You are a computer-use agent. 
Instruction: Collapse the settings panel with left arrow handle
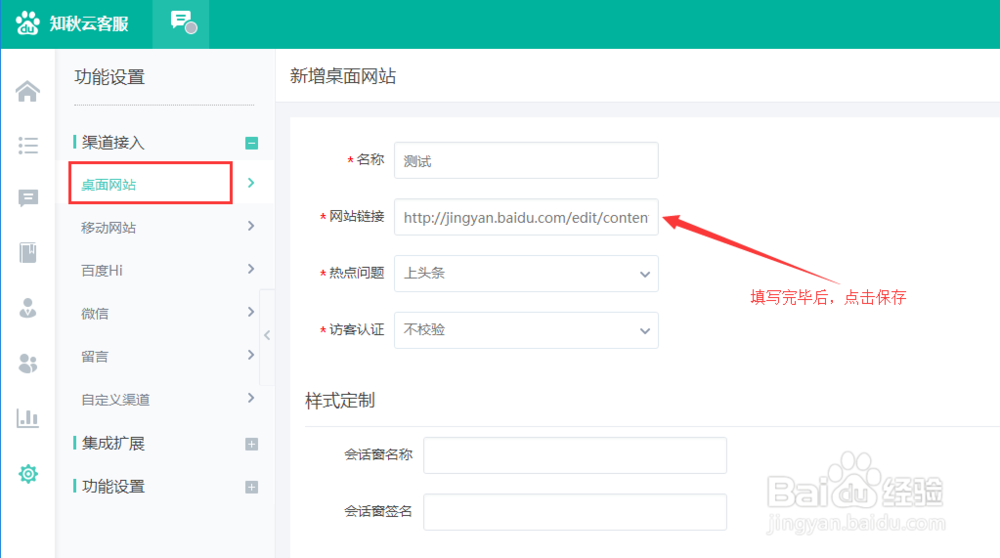(x=267, y=335)
